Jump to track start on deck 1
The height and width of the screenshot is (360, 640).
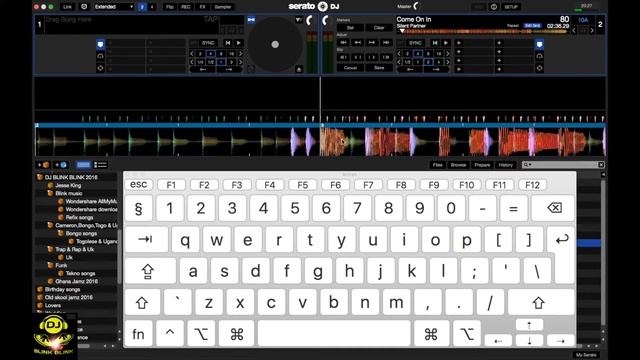pos(228,43)
